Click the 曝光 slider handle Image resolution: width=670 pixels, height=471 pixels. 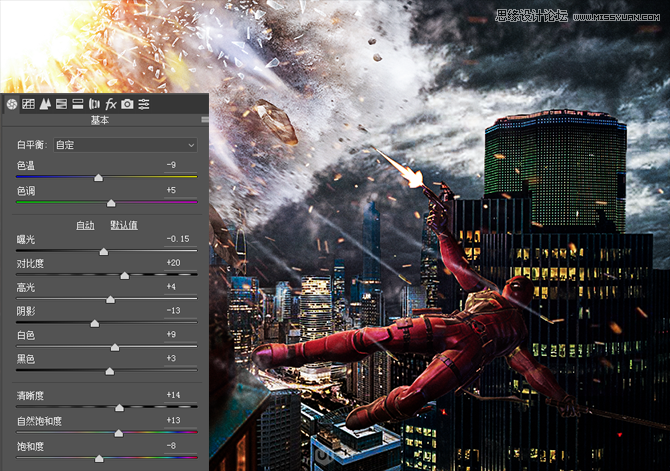coord(104,251)
